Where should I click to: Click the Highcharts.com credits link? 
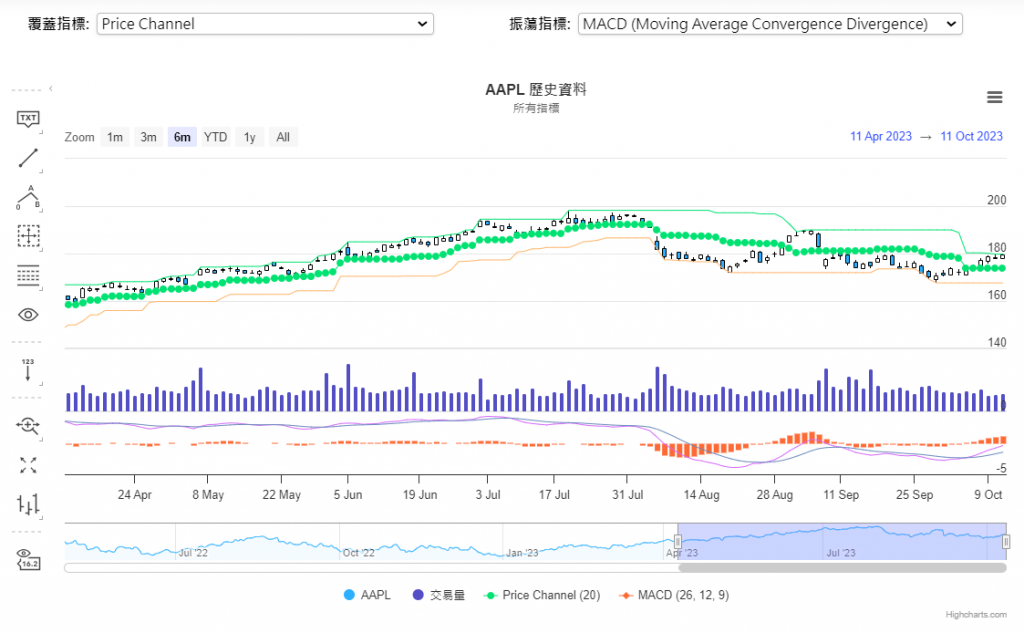(x=976, y=615)
